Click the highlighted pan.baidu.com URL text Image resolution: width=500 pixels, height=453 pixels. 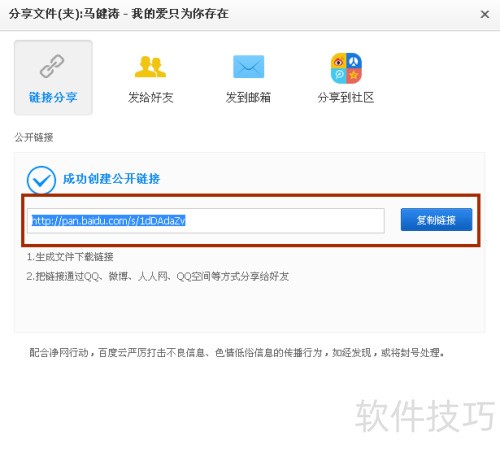[108, 221]
